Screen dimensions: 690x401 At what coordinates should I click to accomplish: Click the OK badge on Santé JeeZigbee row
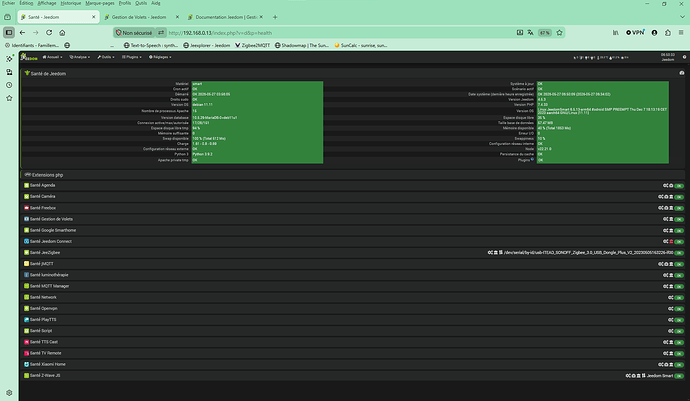[x=679, y=253]
